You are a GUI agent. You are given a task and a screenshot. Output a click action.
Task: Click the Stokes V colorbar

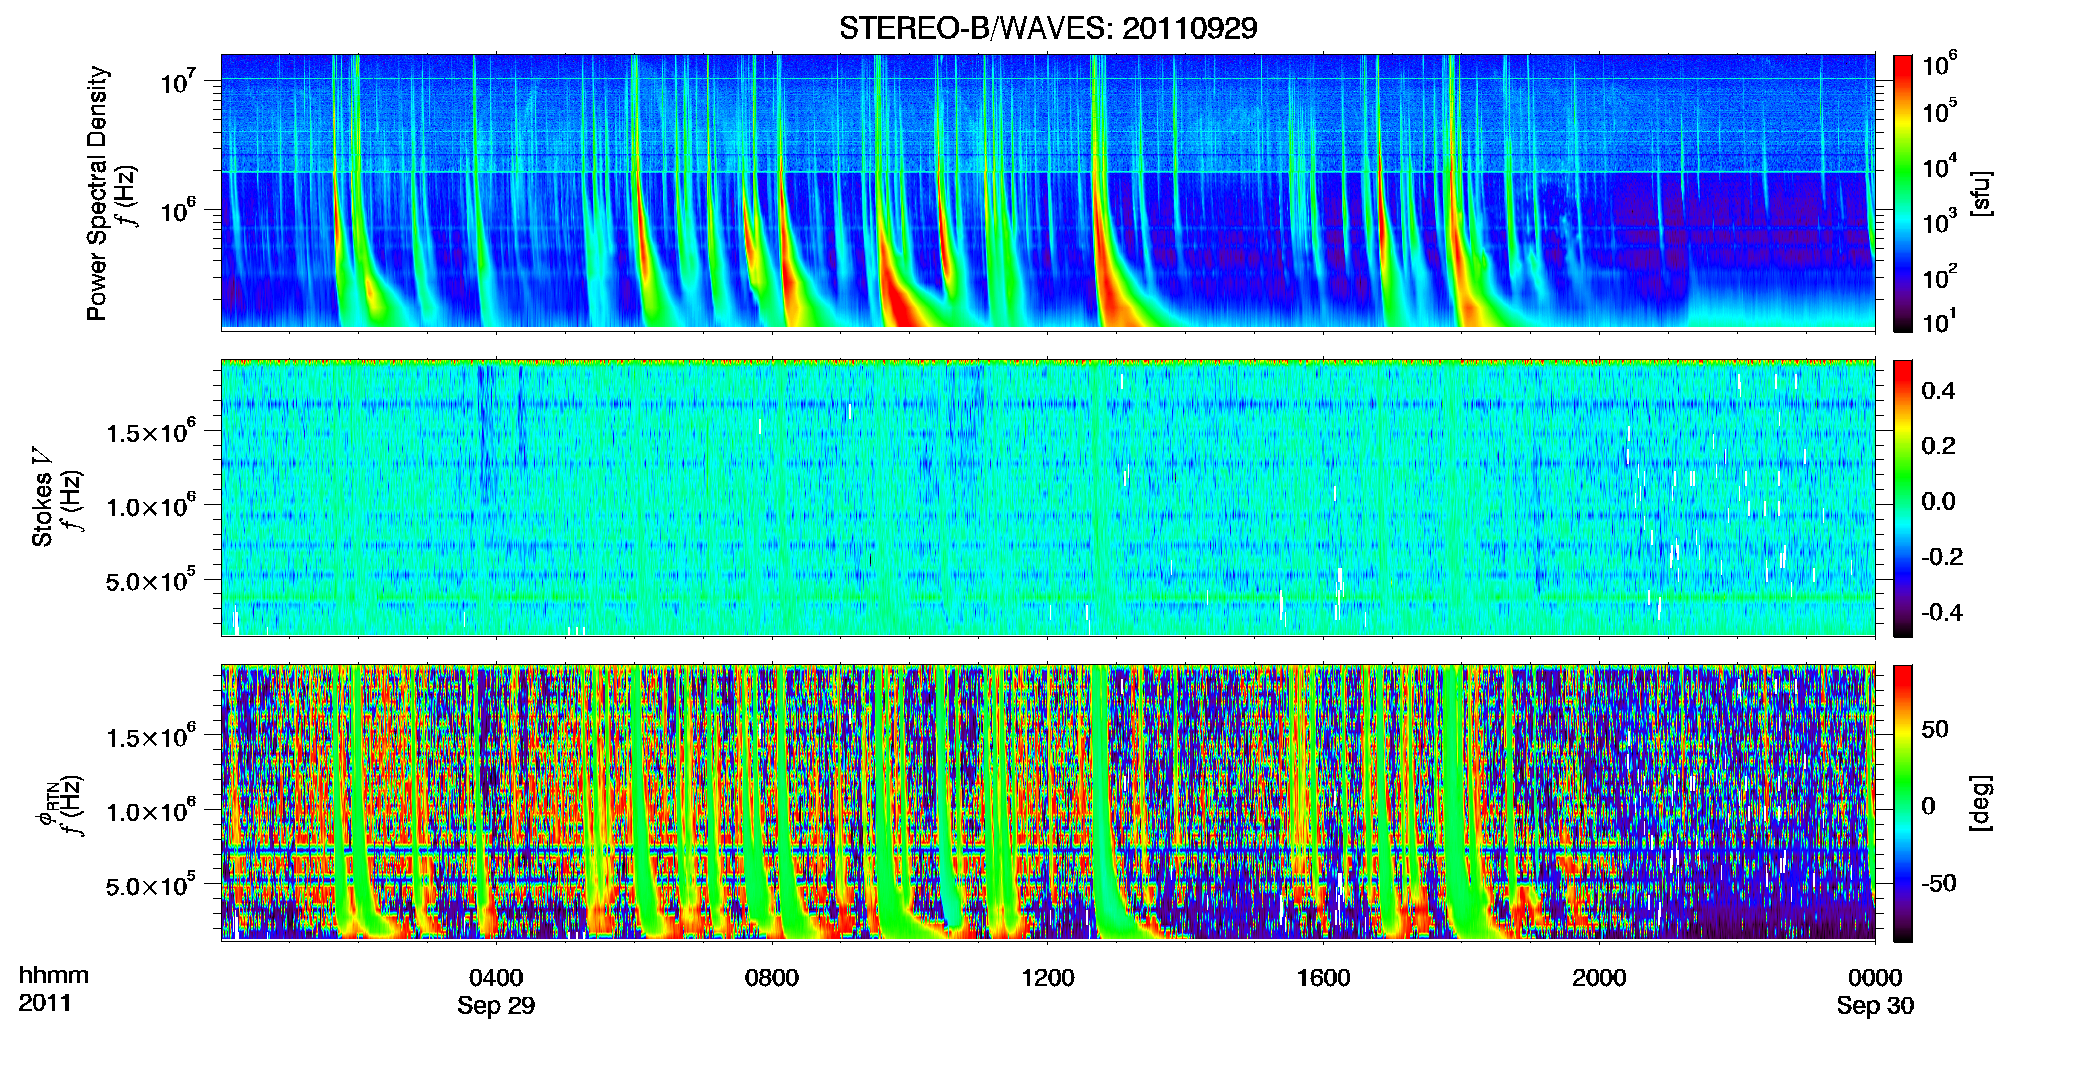tap(1903, 498)
